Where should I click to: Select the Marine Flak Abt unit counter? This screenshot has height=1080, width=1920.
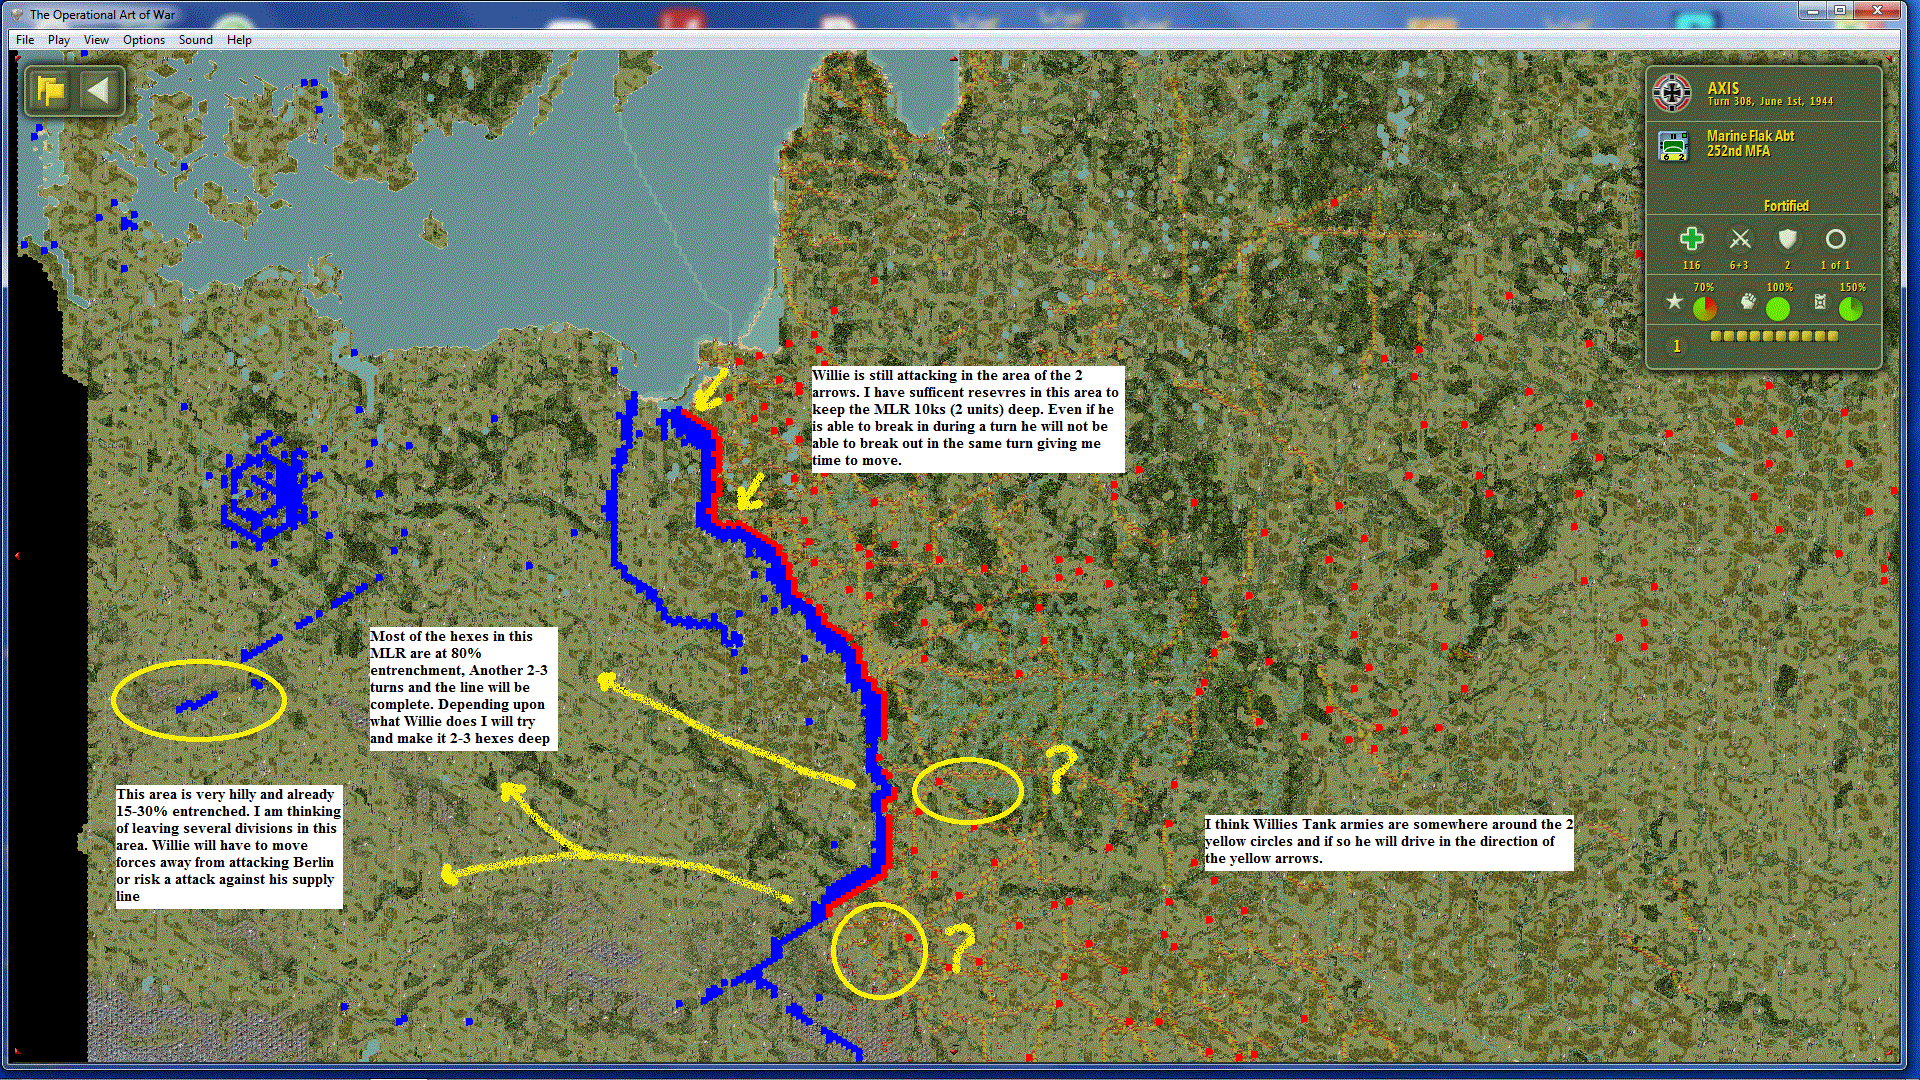(1673, 146)
